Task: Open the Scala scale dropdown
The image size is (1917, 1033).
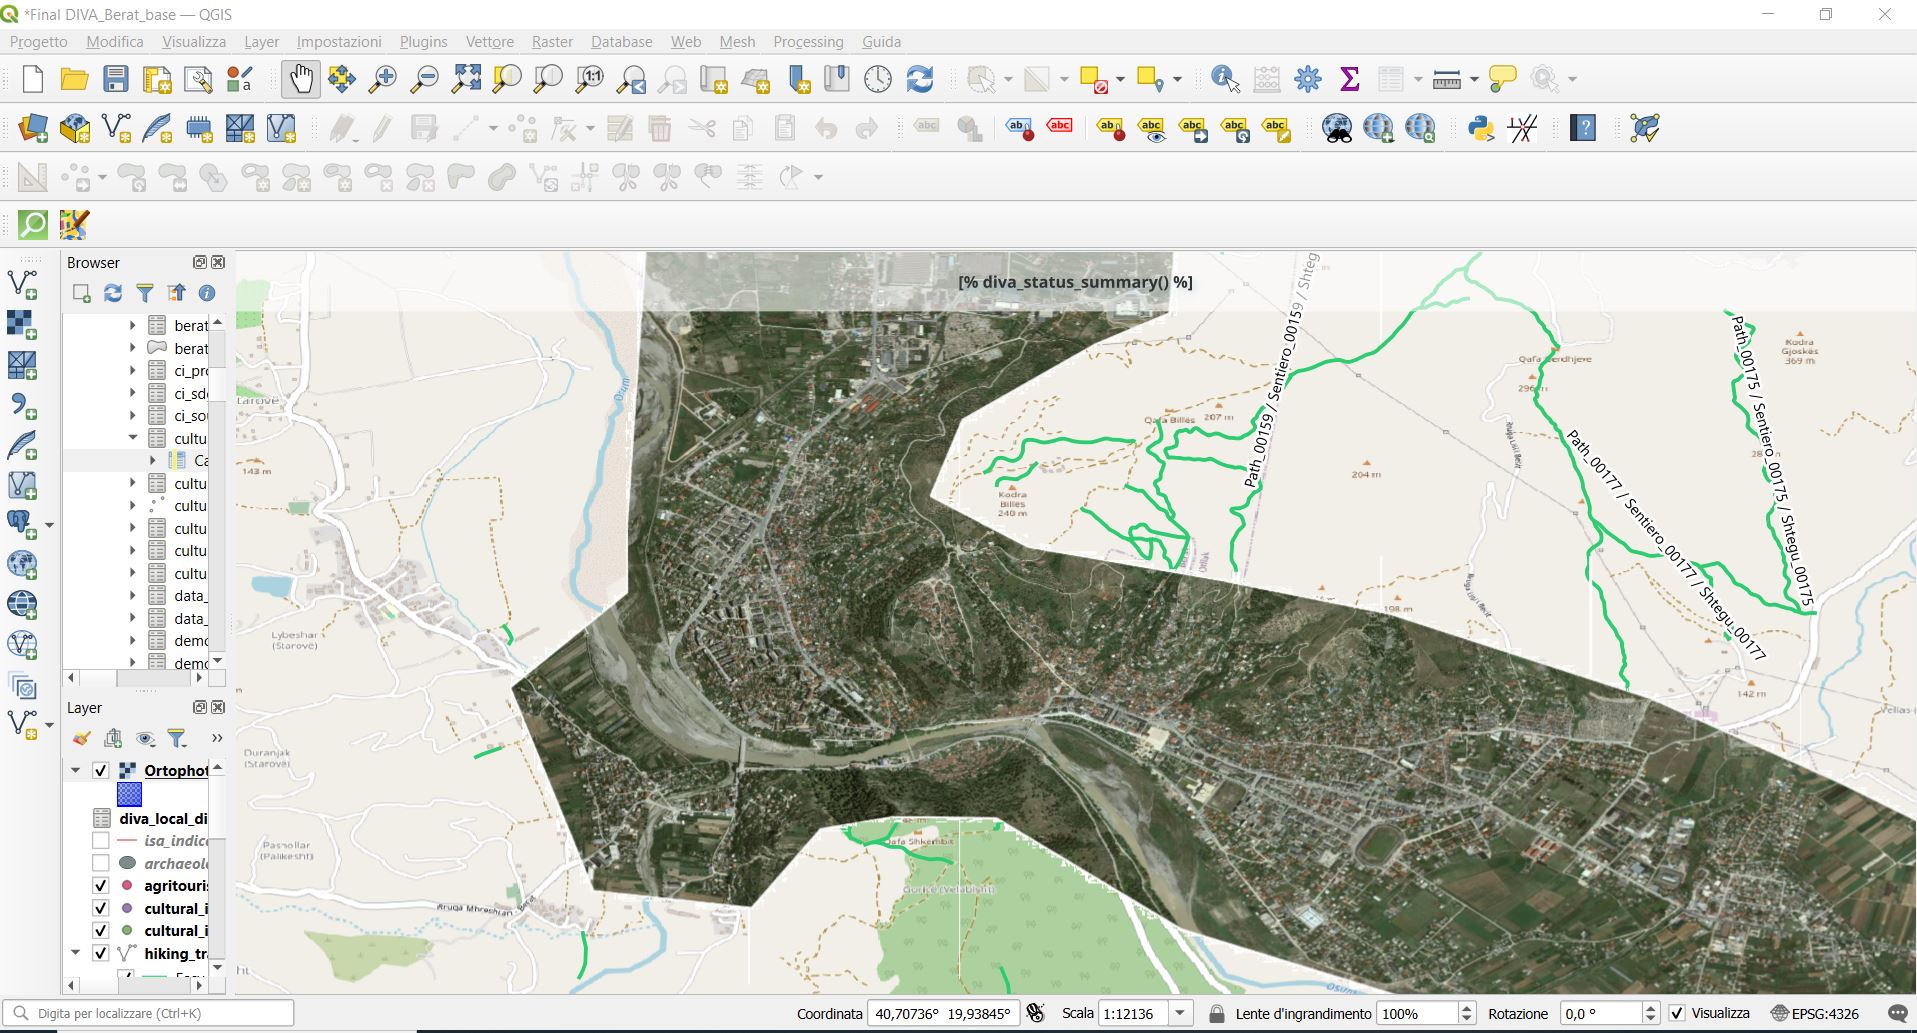Action: (x=1181, y=1013)
